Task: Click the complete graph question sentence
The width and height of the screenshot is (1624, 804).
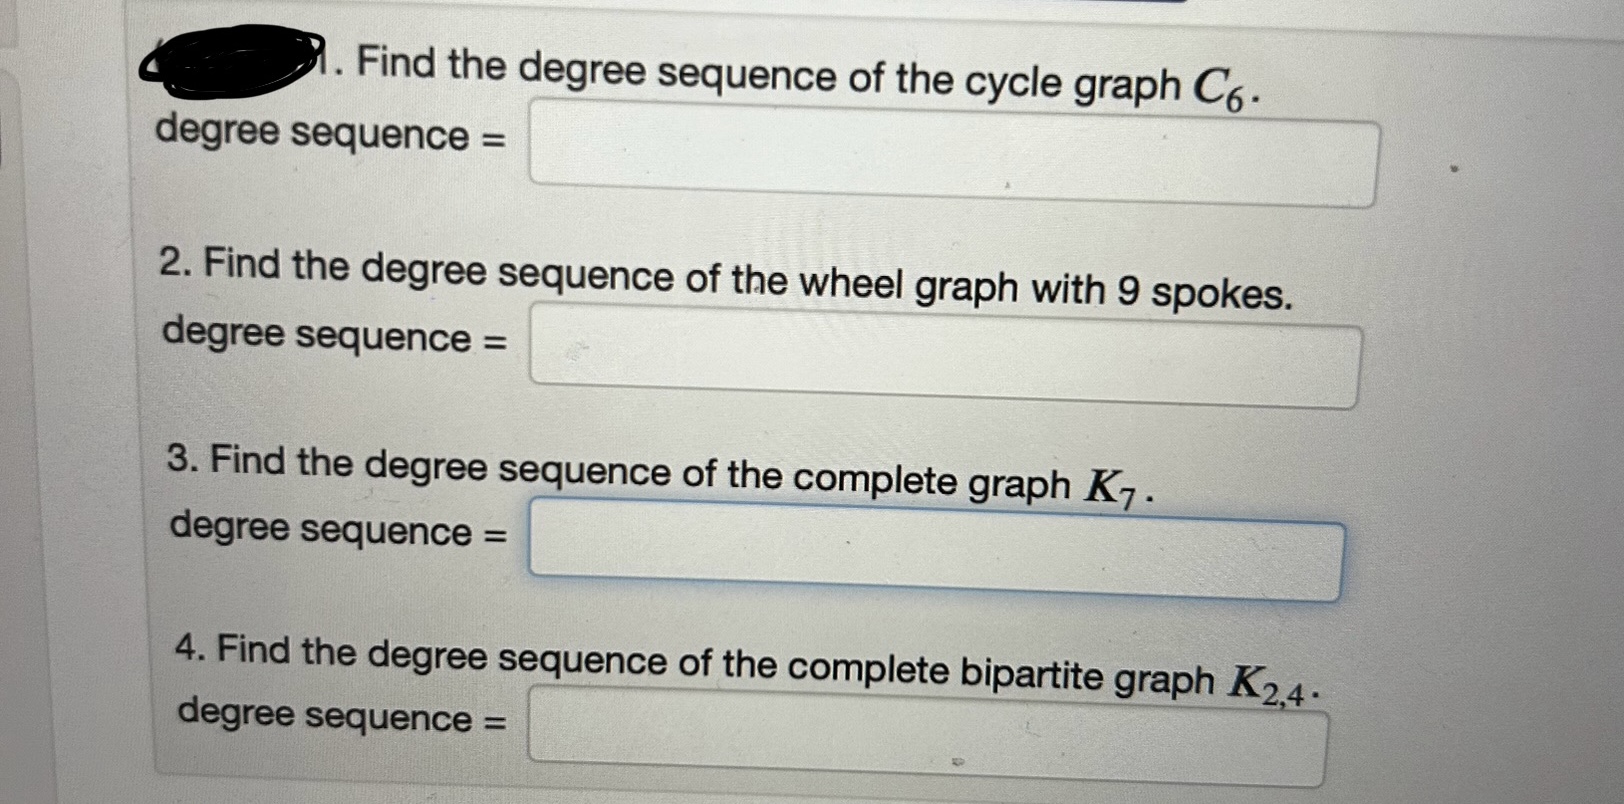Action: 663,475
